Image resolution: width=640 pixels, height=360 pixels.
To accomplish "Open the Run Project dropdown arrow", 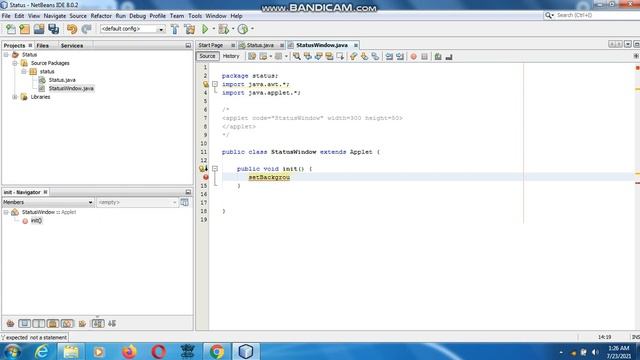I will pos(213,29).
